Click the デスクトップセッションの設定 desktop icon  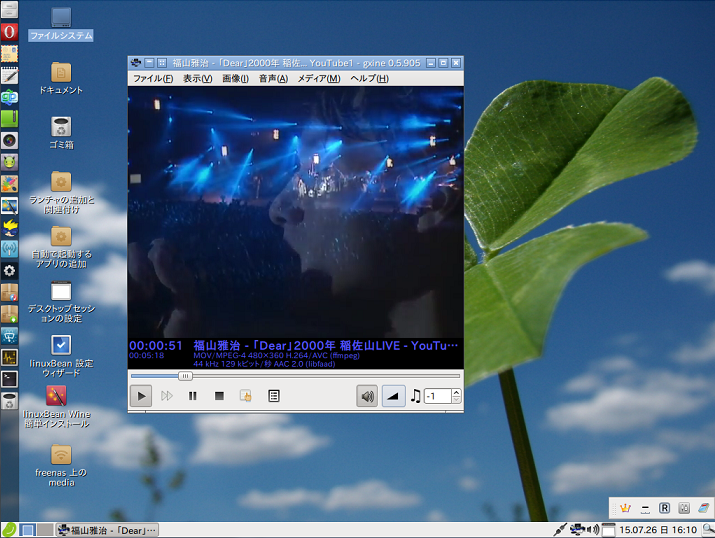click(61, 302)
